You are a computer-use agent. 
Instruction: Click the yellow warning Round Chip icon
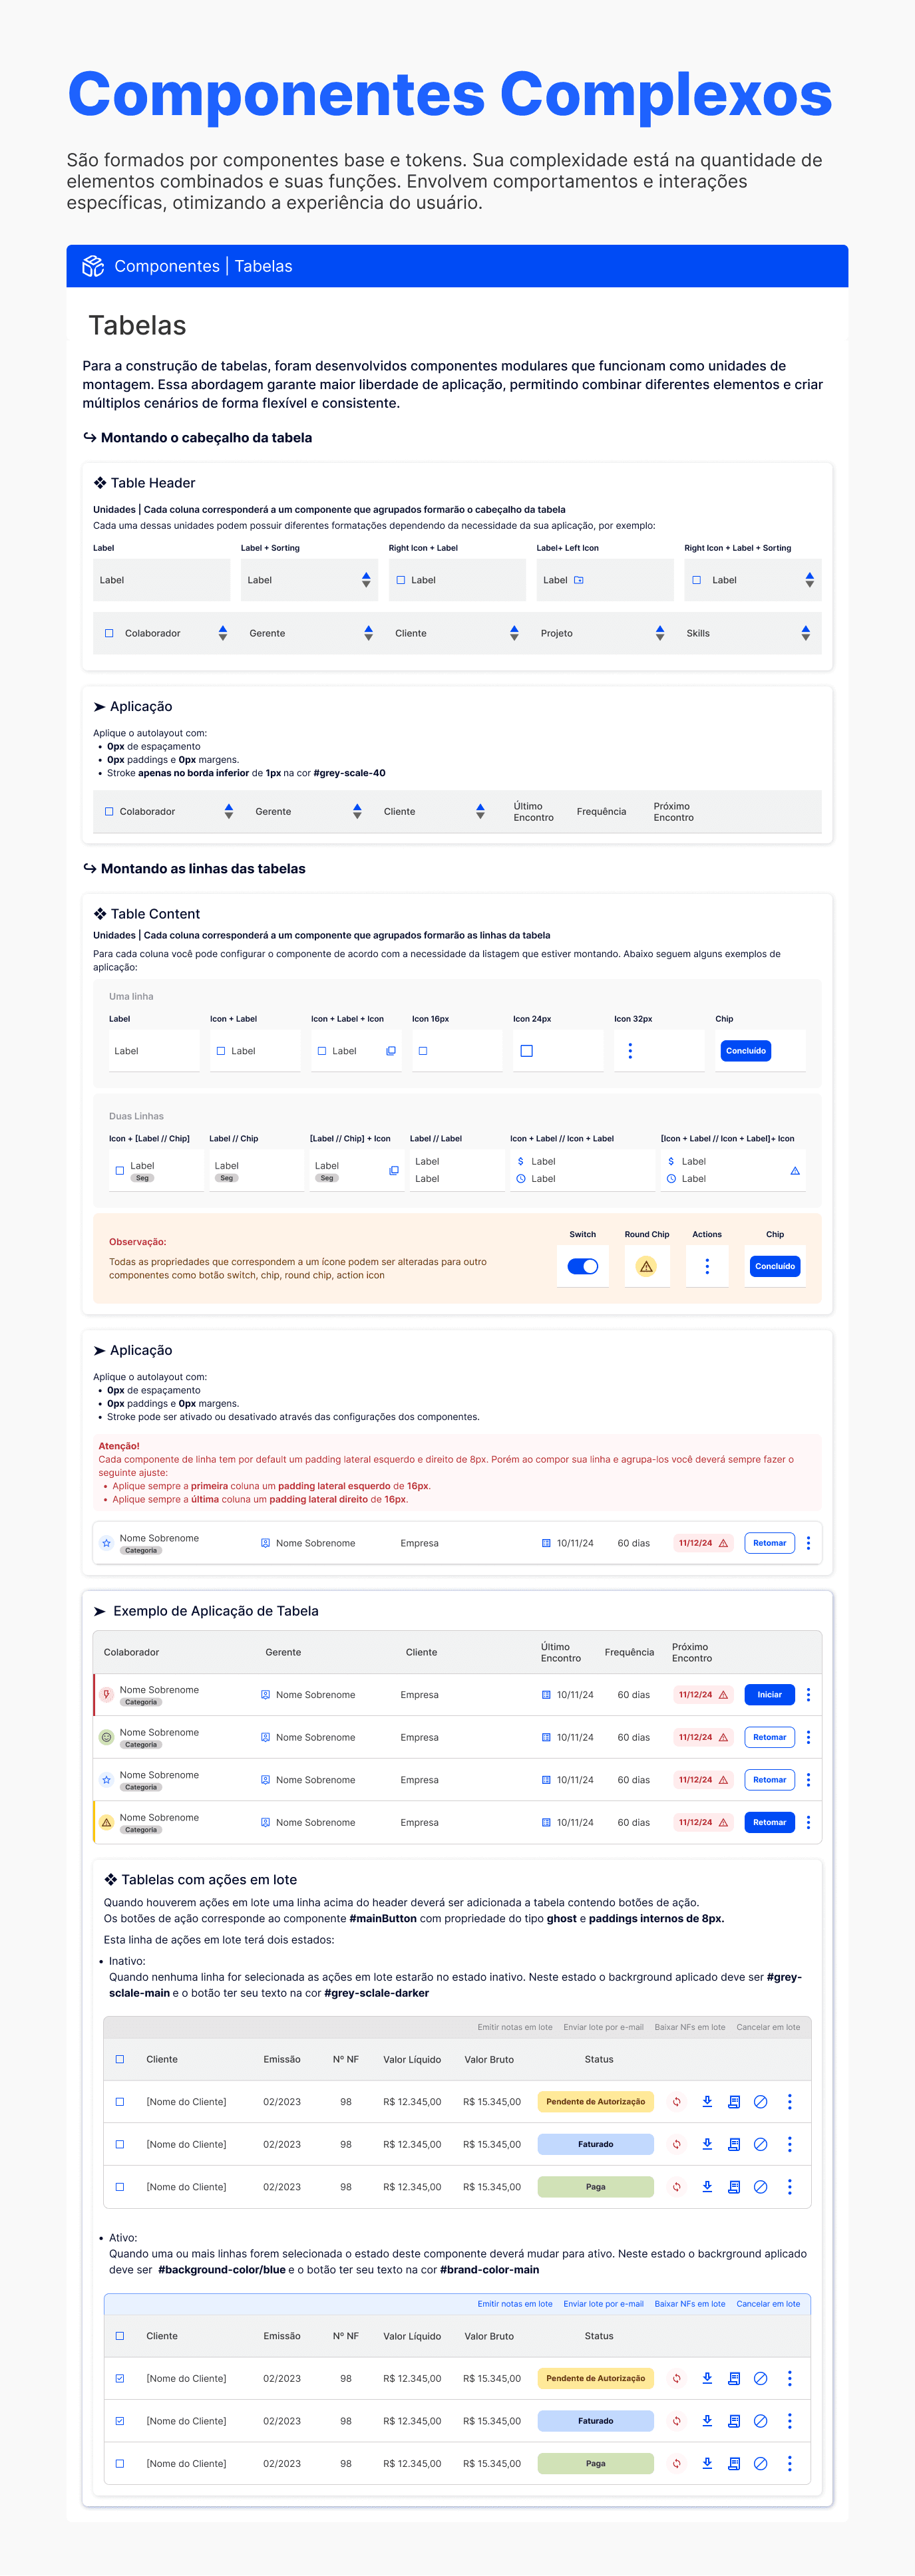646,1266
